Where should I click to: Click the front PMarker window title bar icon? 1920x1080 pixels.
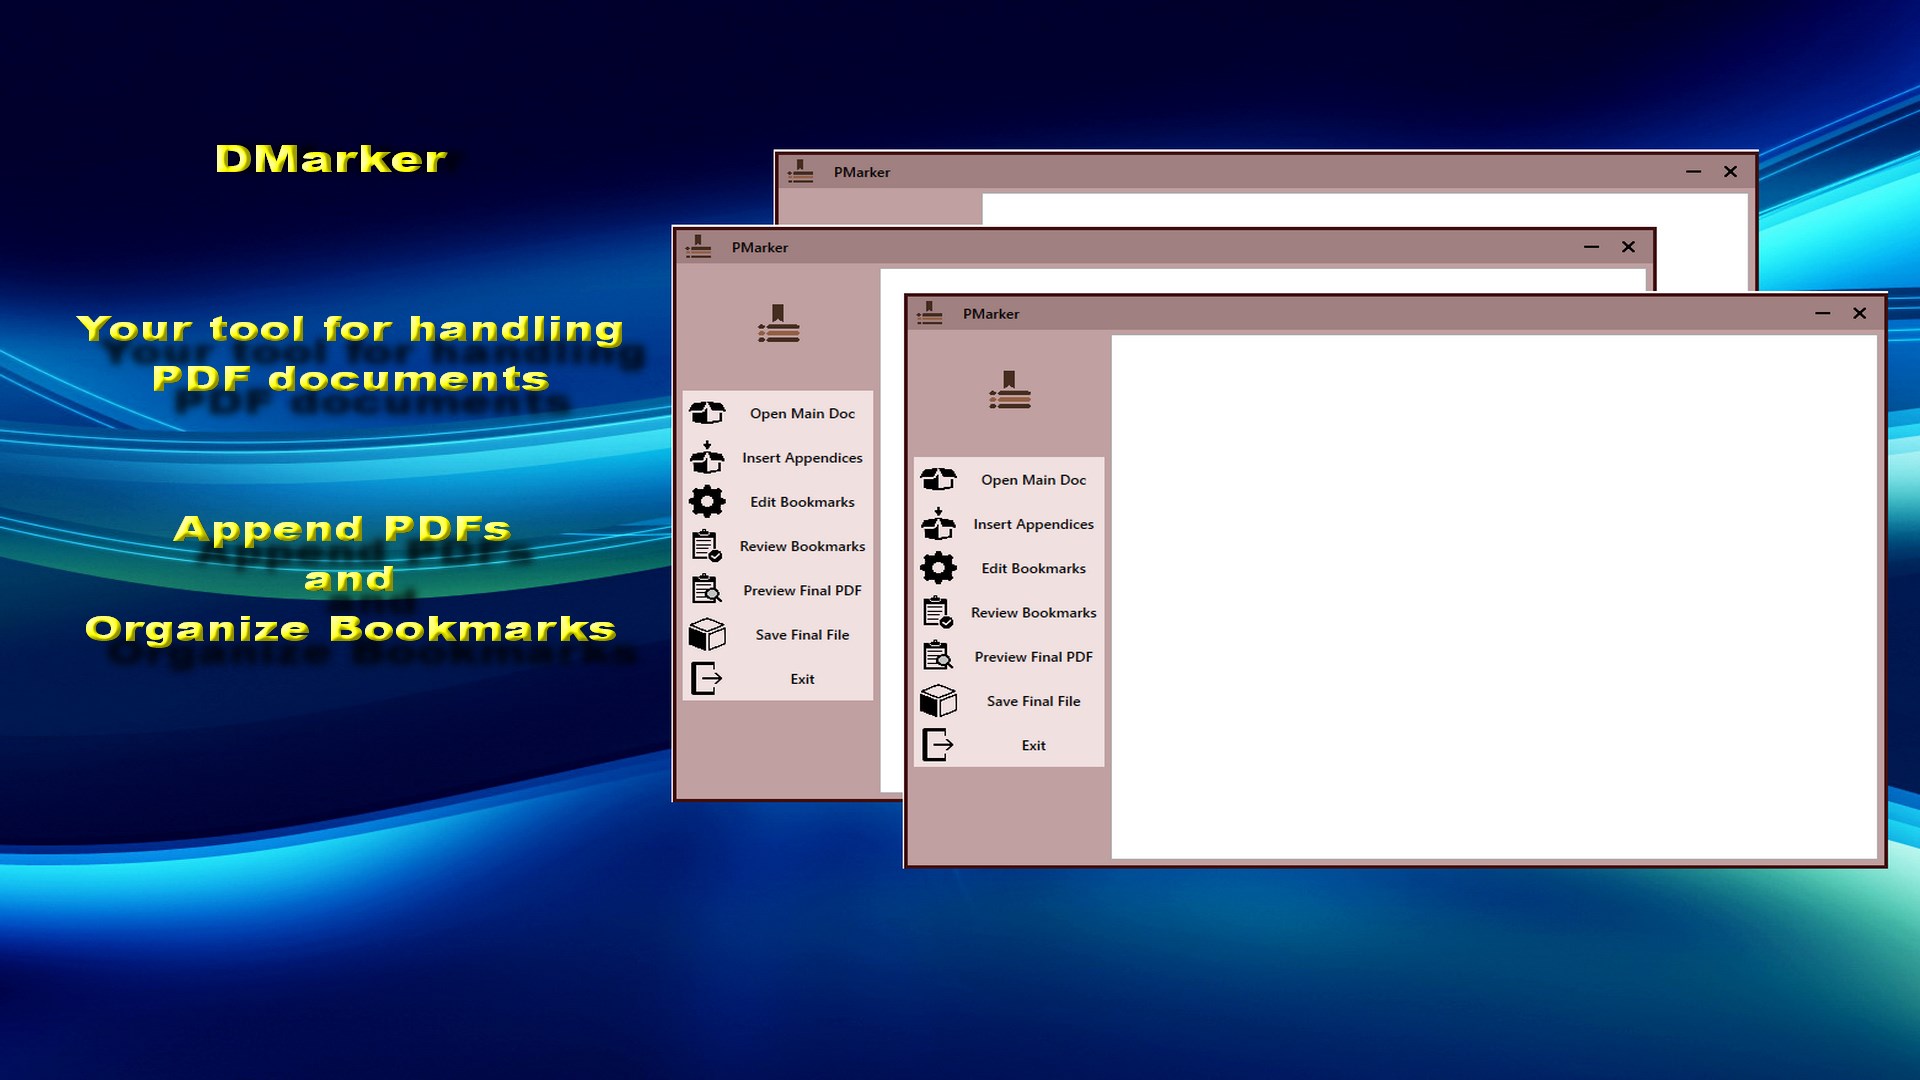(x=930, y=314)
